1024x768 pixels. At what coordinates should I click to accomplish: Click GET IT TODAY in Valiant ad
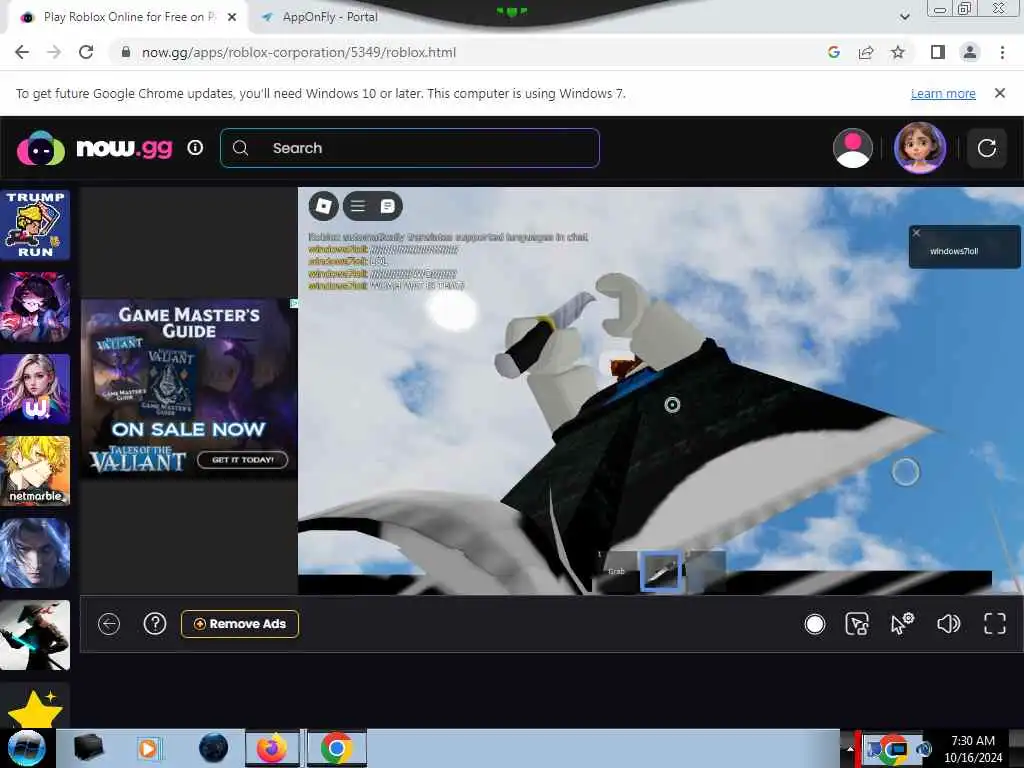(x=242, y=460)
